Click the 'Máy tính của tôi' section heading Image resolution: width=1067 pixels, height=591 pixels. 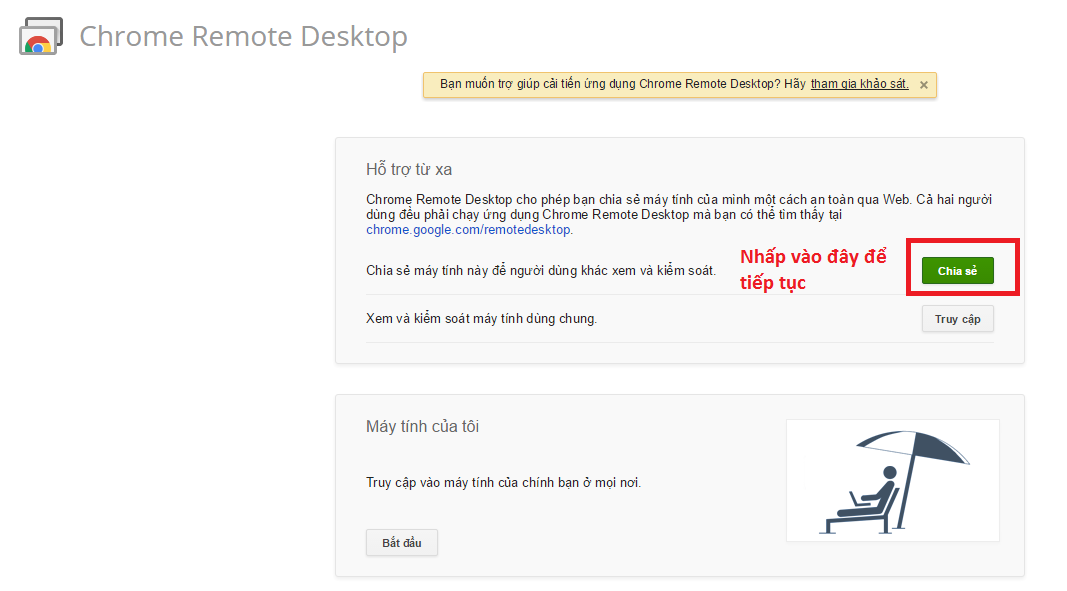[423, 426]
